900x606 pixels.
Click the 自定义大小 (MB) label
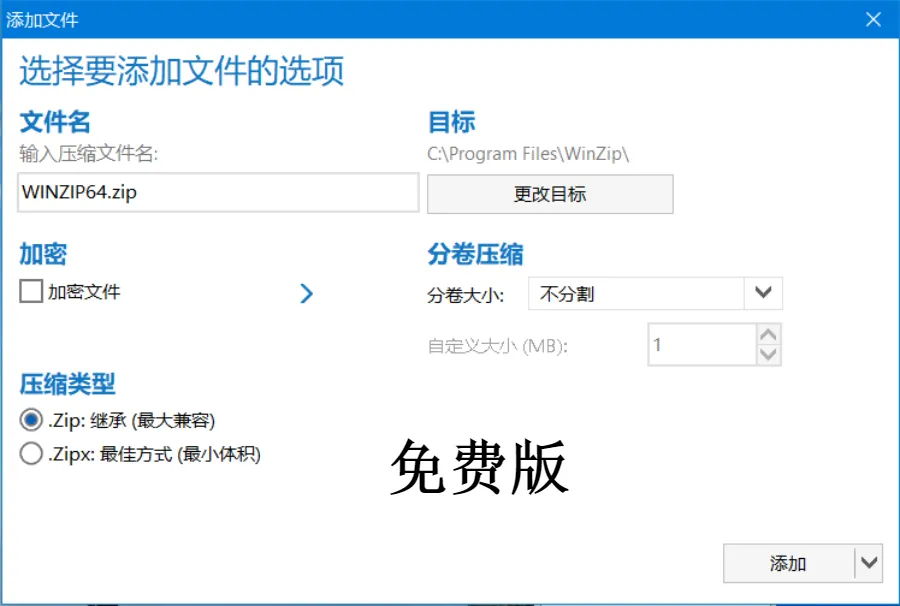pos(498,346)
